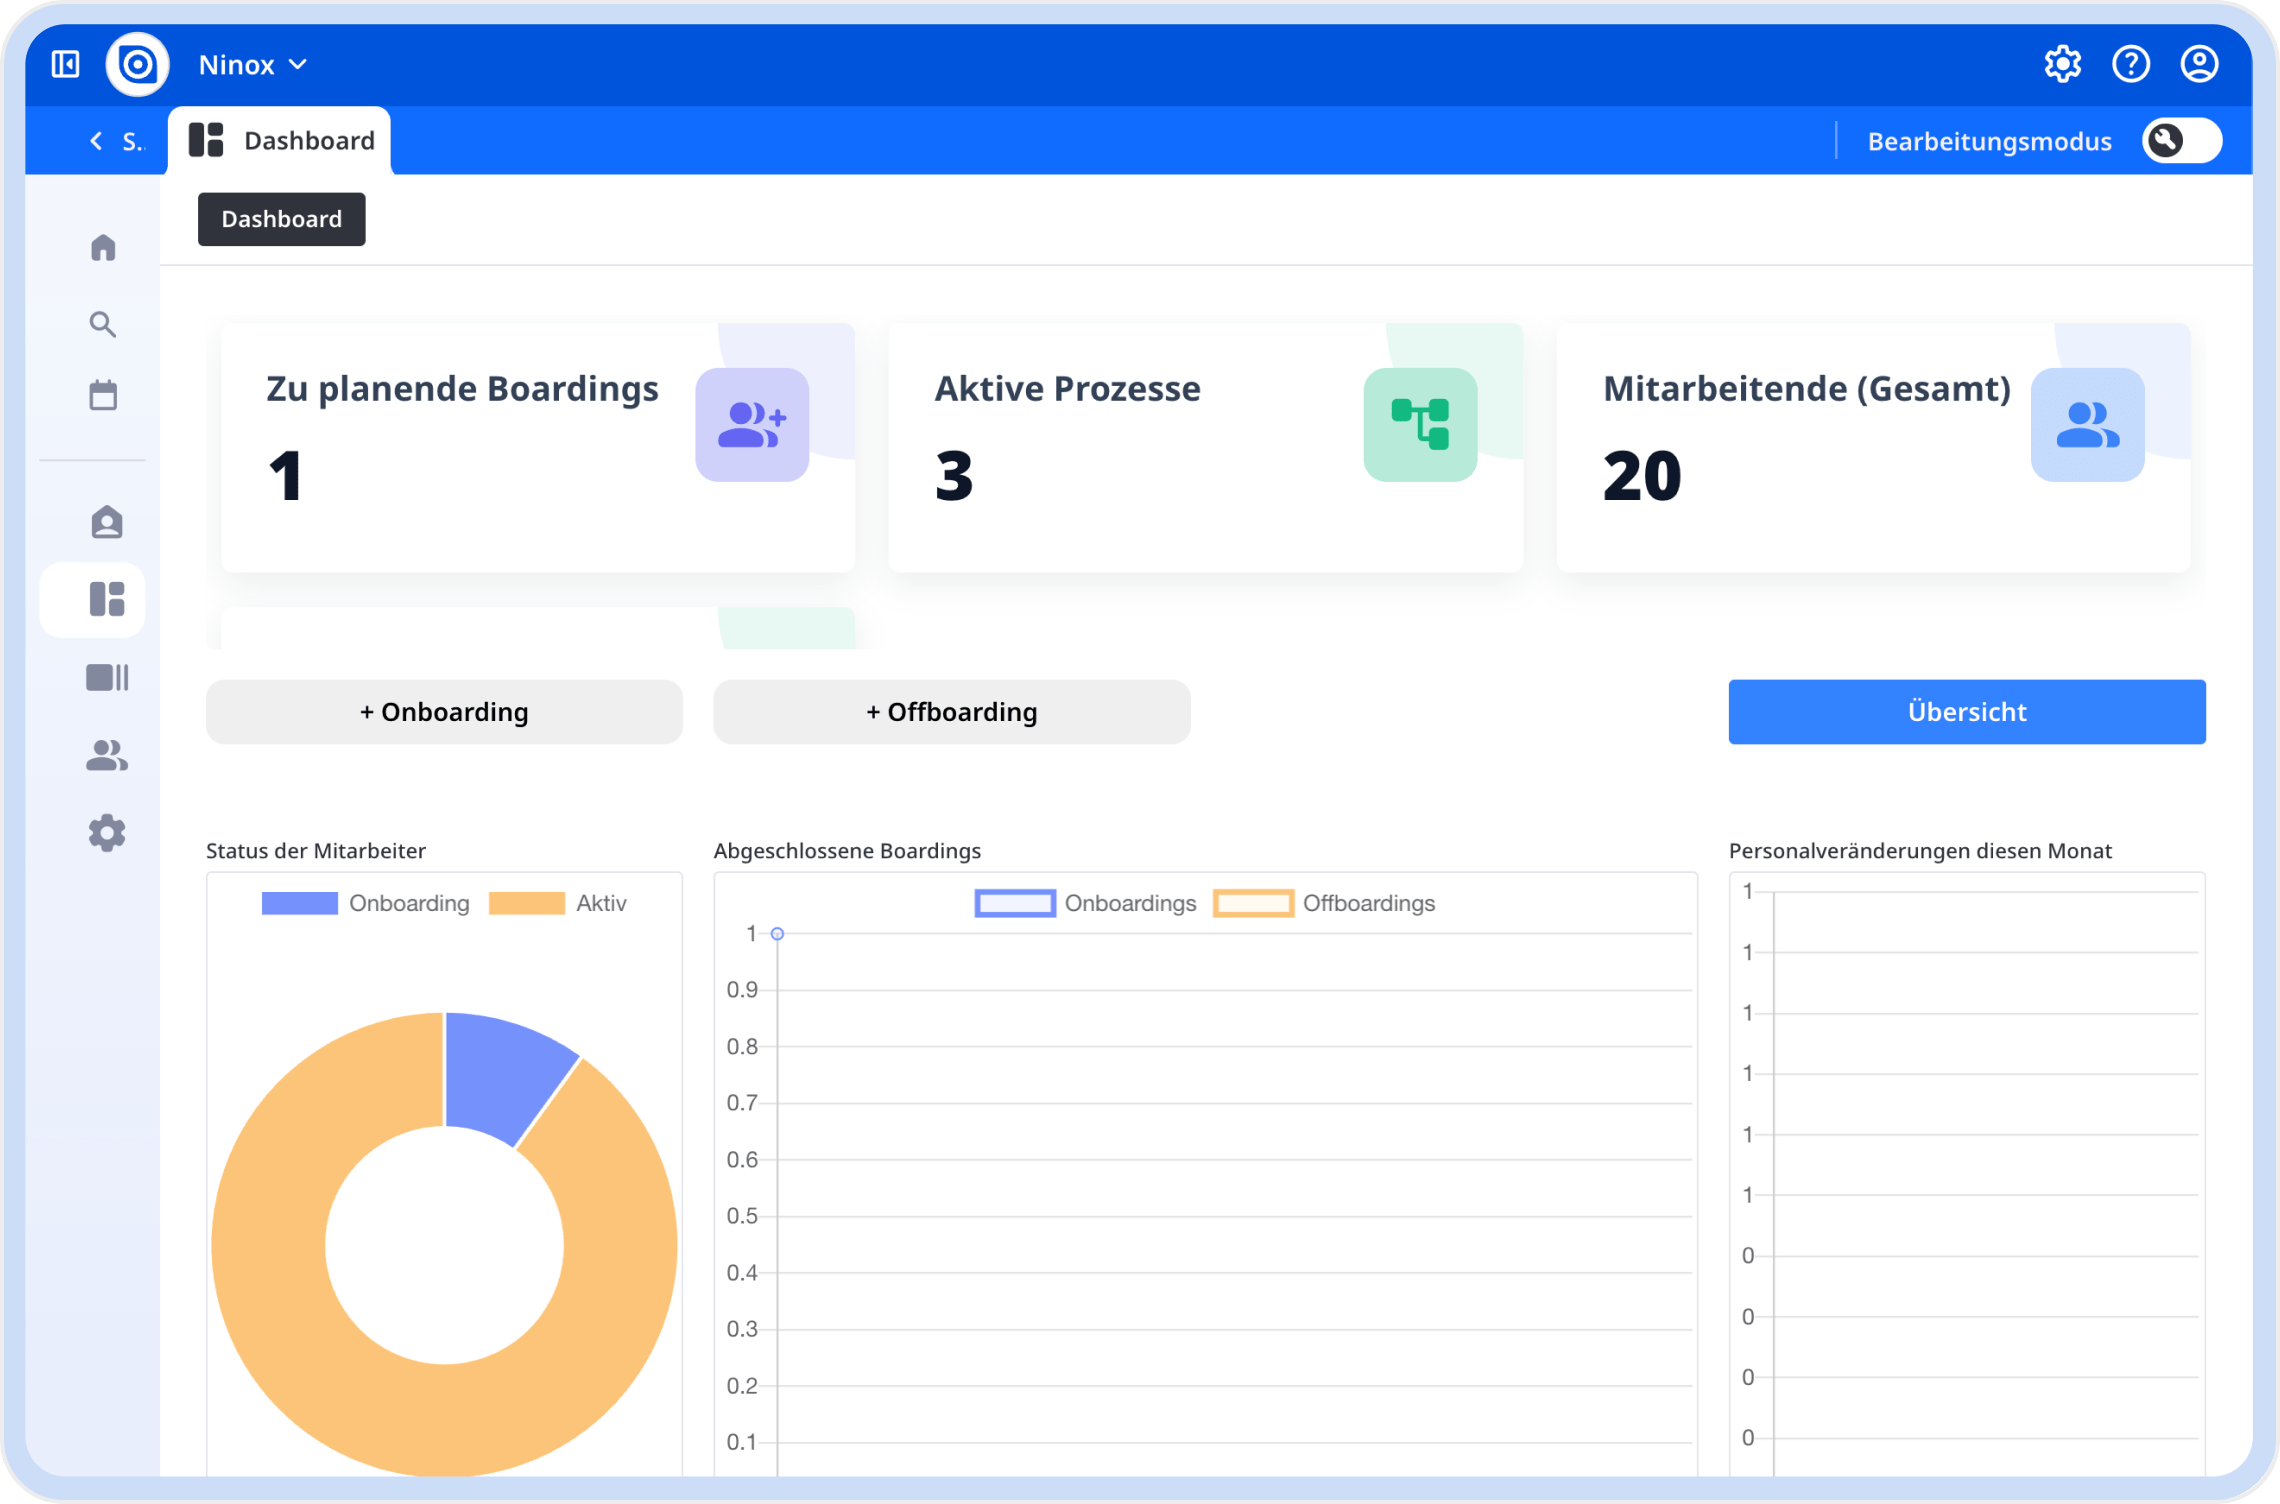
Task: Collapse the sidebar panel icon
Action: [x=66, y=64]
